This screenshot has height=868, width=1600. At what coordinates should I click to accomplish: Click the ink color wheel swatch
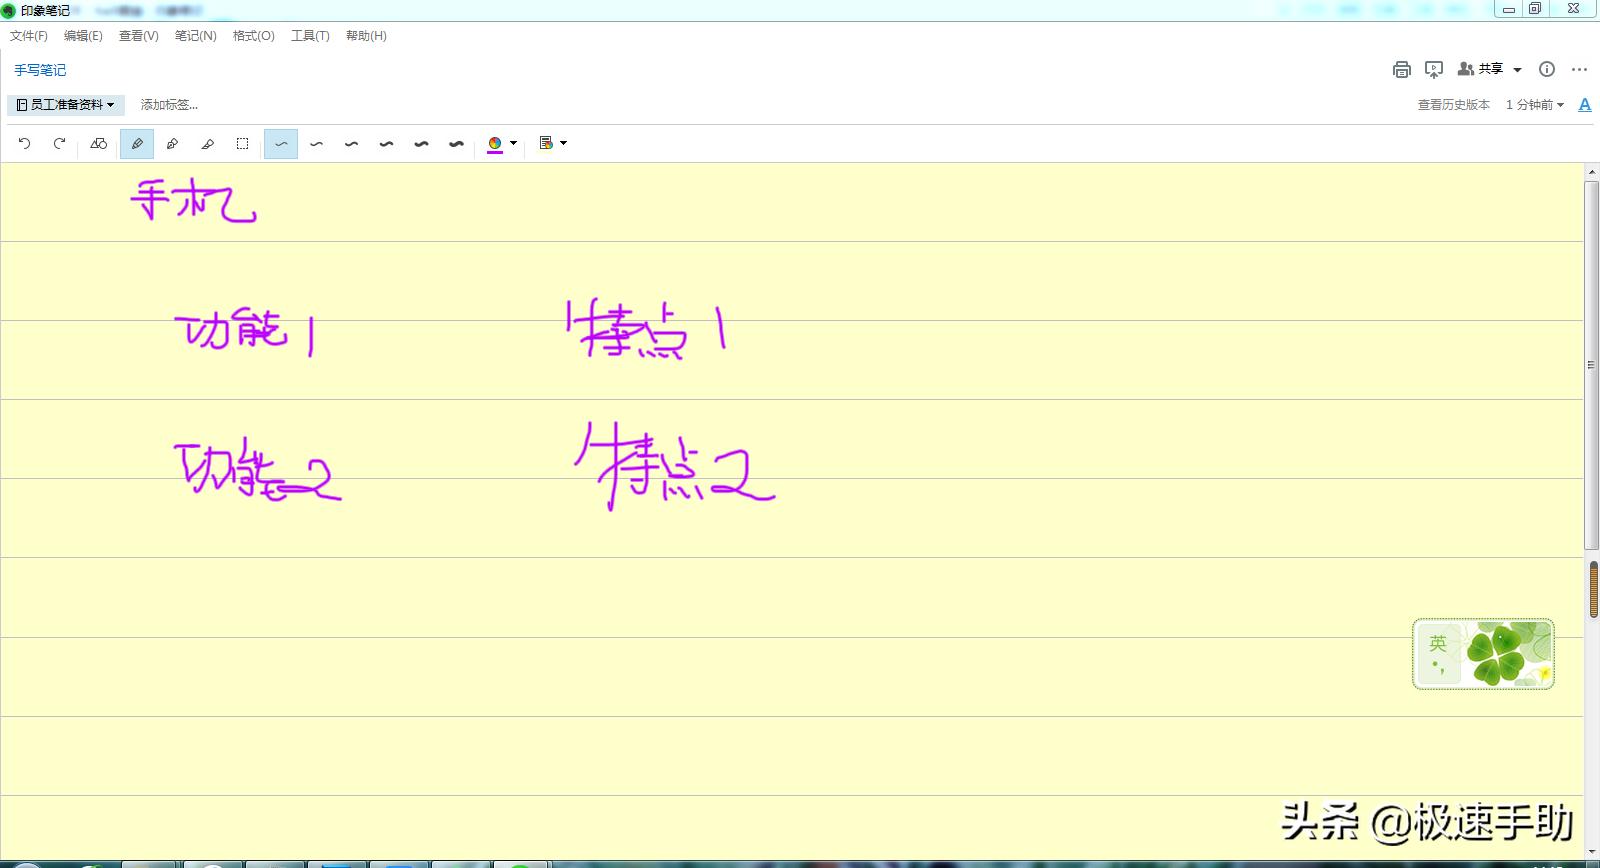pos(495,144)
